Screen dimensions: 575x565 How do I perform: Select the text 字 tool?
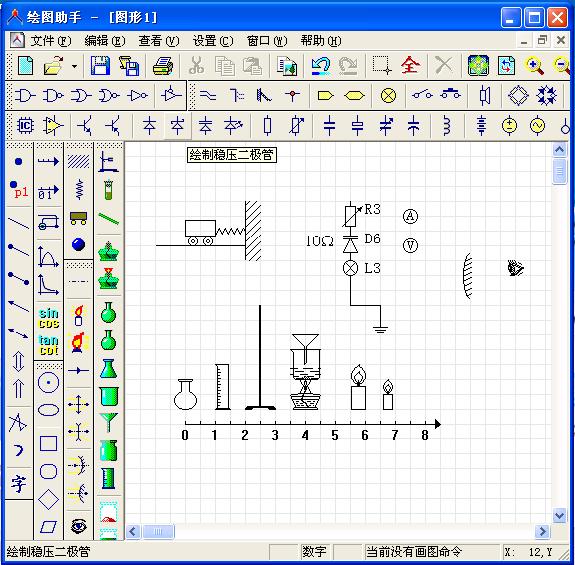click(18, 484)
